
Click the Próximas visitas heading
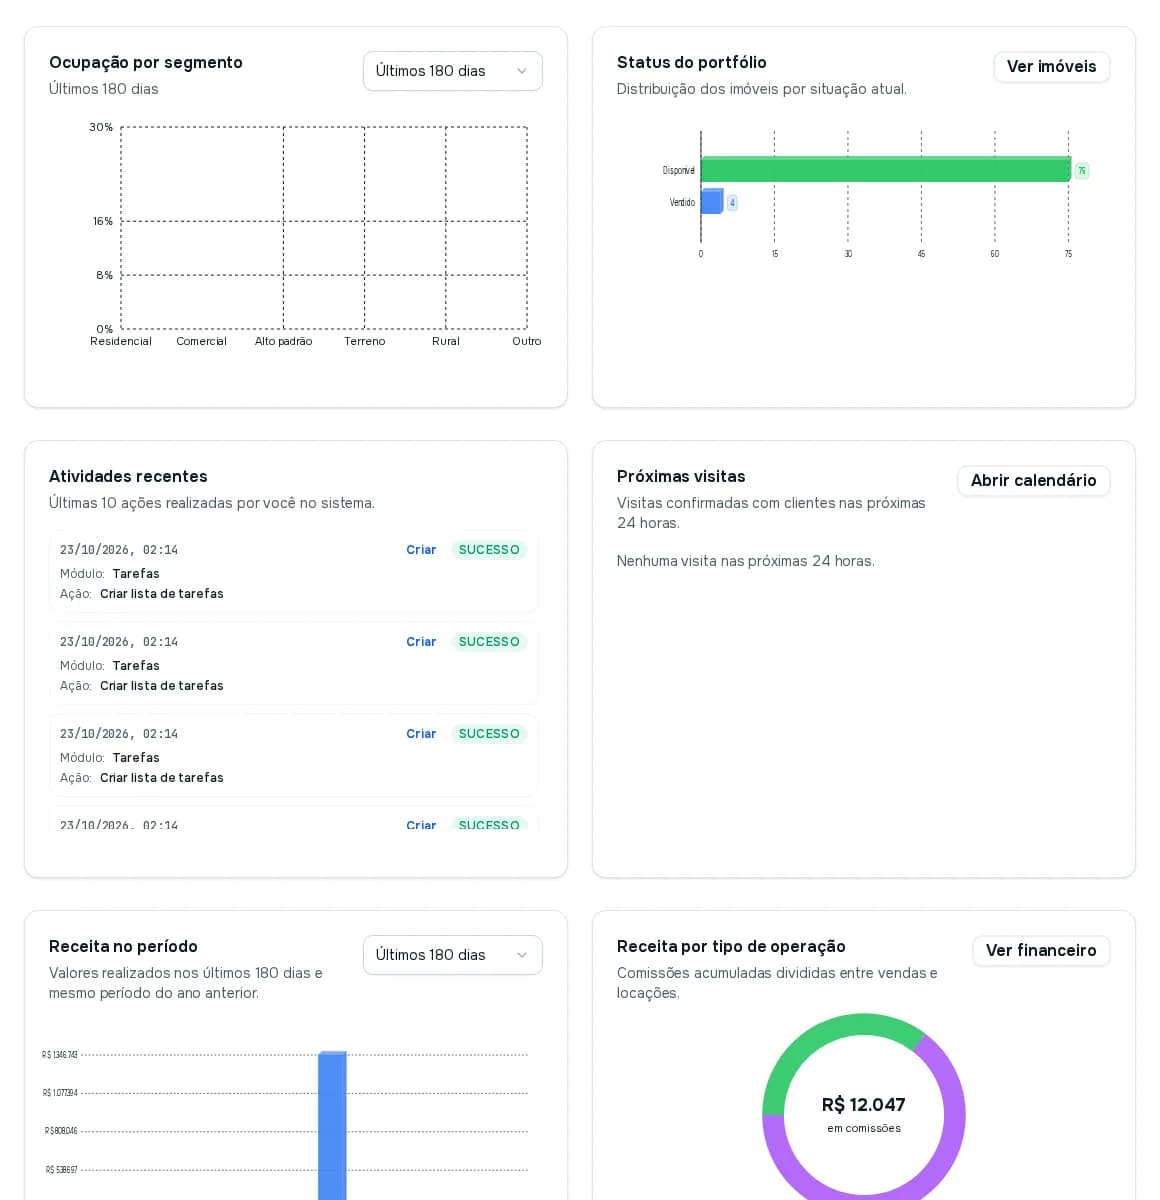pos(681,477)
